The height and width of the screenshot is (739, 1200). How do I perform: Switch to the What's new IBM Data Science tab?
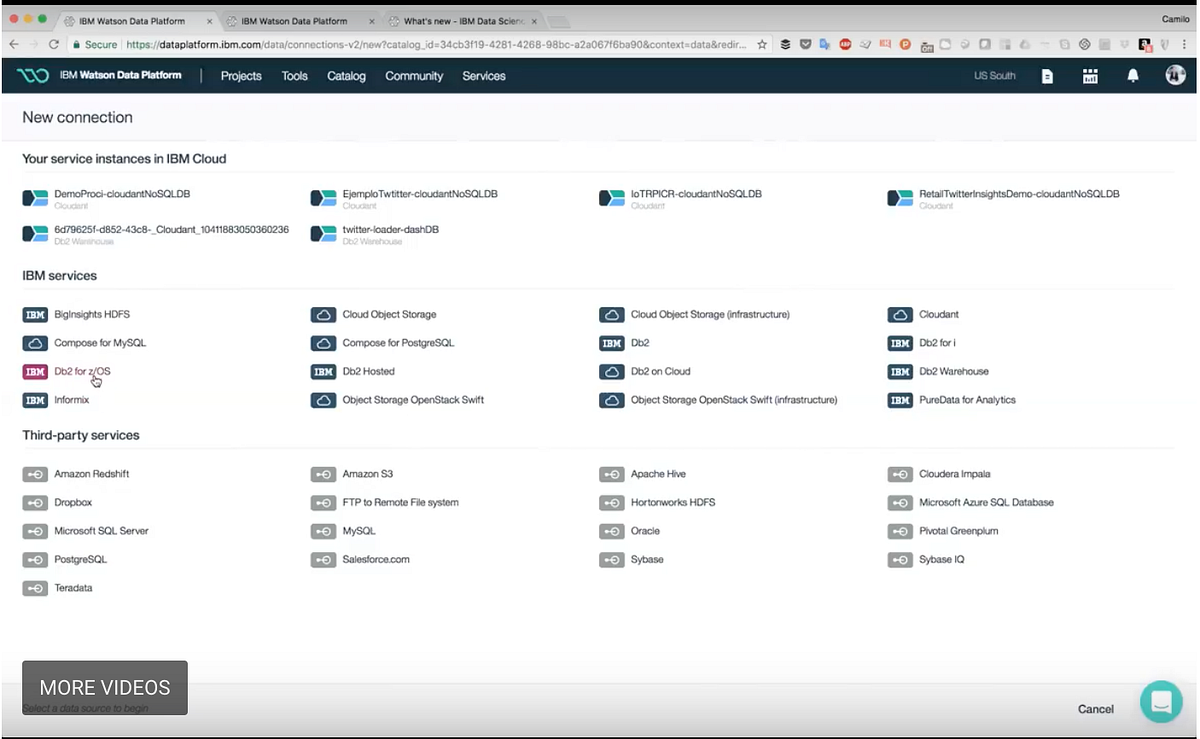[460, 19]
